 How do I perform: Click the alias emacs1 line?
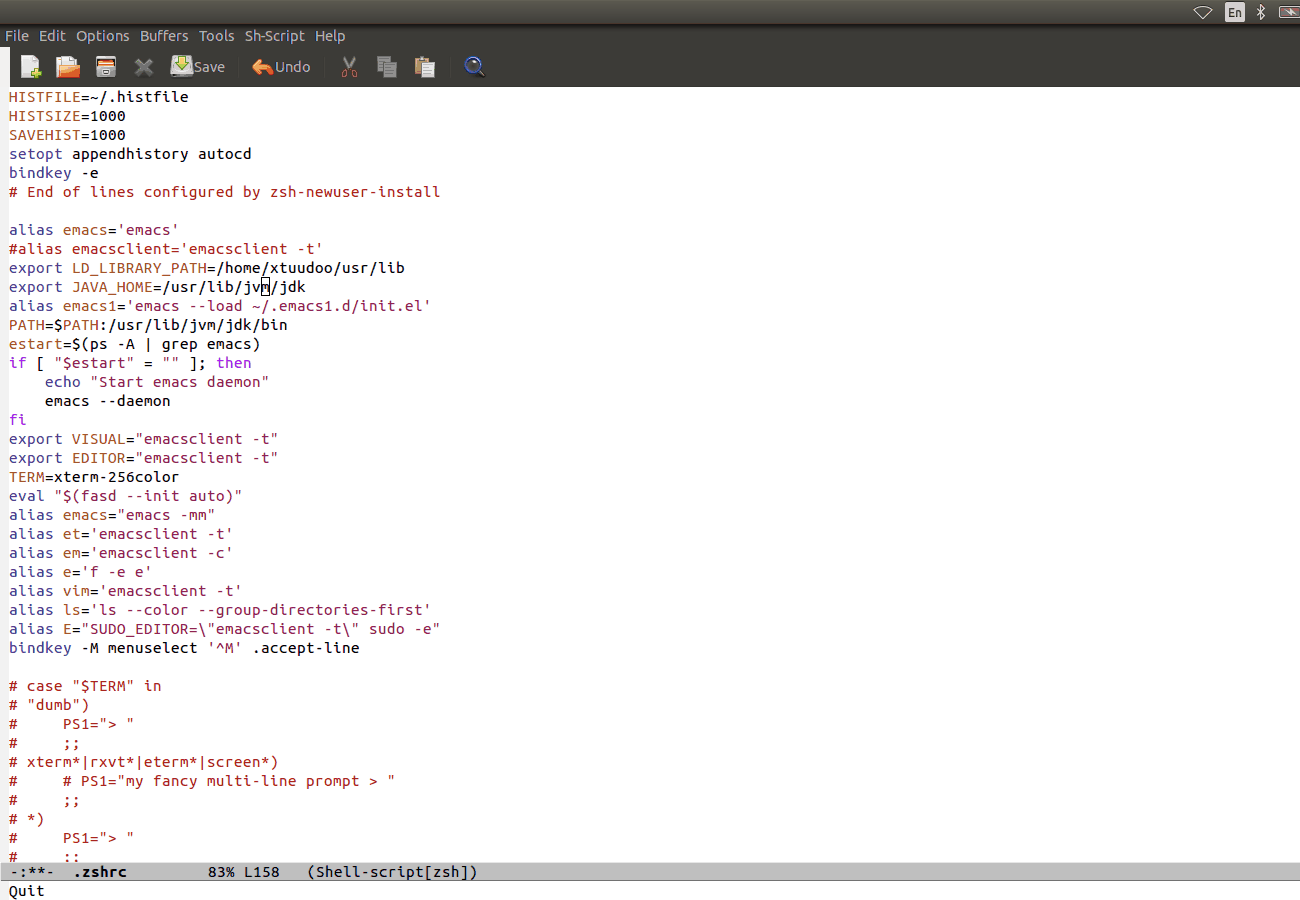click(220, 306)
